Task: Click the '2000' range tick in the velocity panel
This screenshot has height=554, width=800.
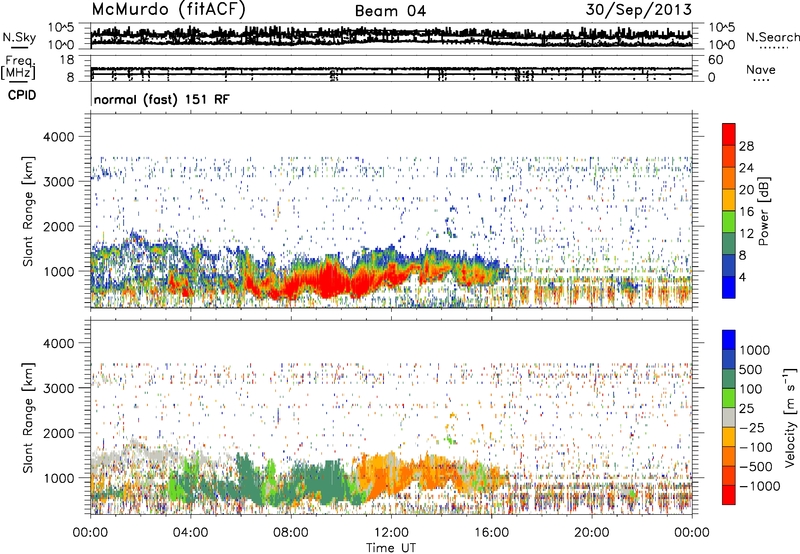Action: [59, 433]
